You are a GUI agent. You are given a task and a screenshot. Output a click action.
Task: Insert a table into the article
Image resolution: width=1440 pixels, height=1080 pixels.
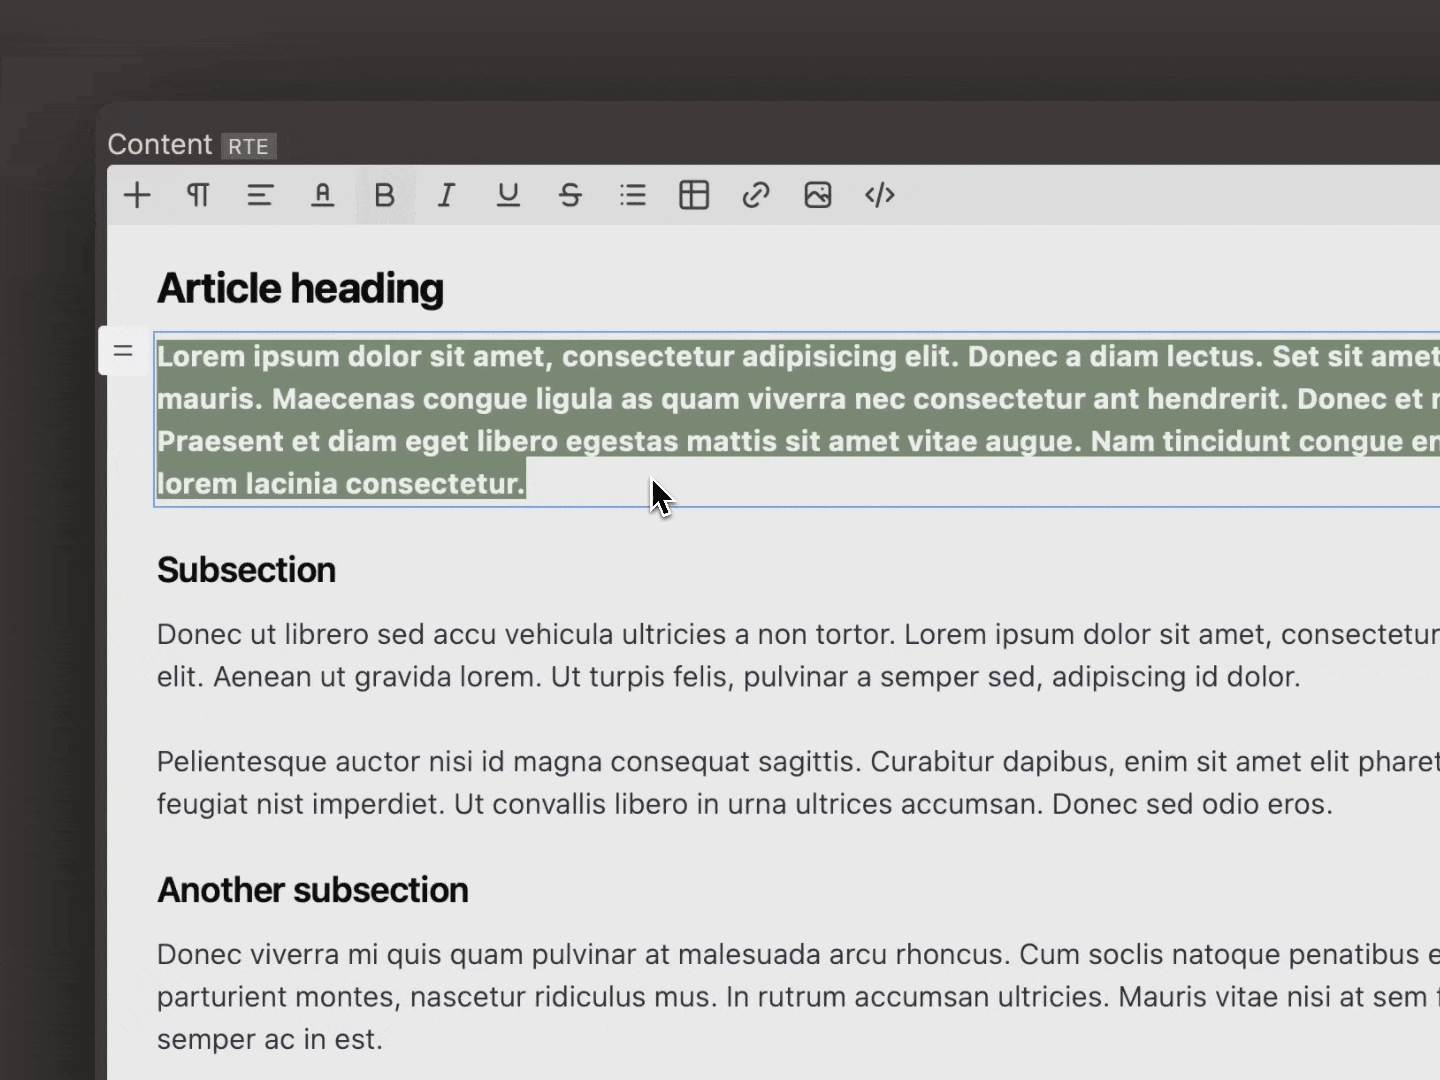[x=693, y=195]
